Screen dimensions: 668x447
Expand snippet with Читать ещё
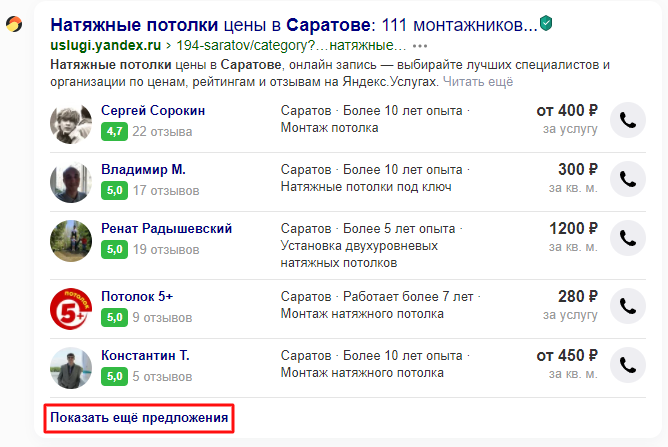point(478,81)
